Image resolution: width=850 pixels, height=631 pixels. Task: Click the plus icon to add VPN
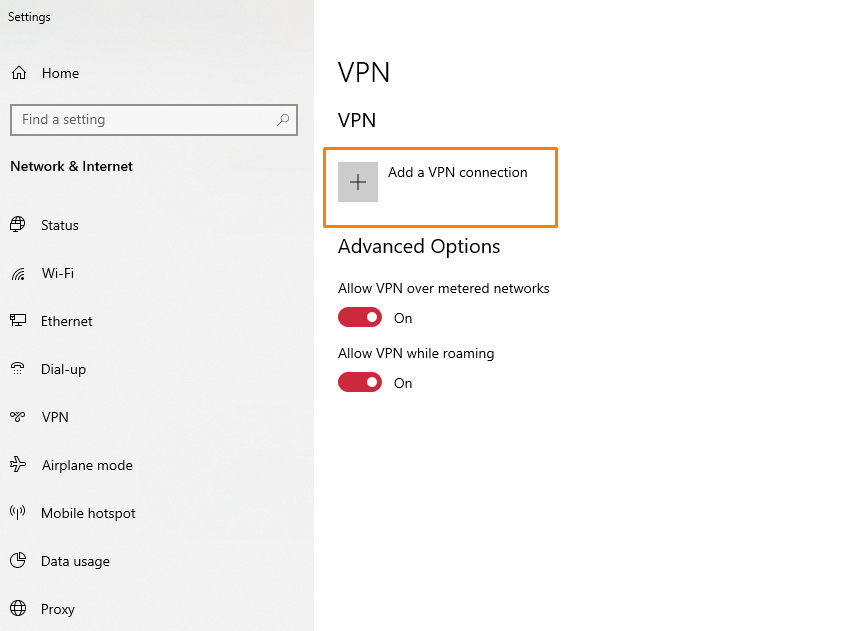(x=357, y=182)
